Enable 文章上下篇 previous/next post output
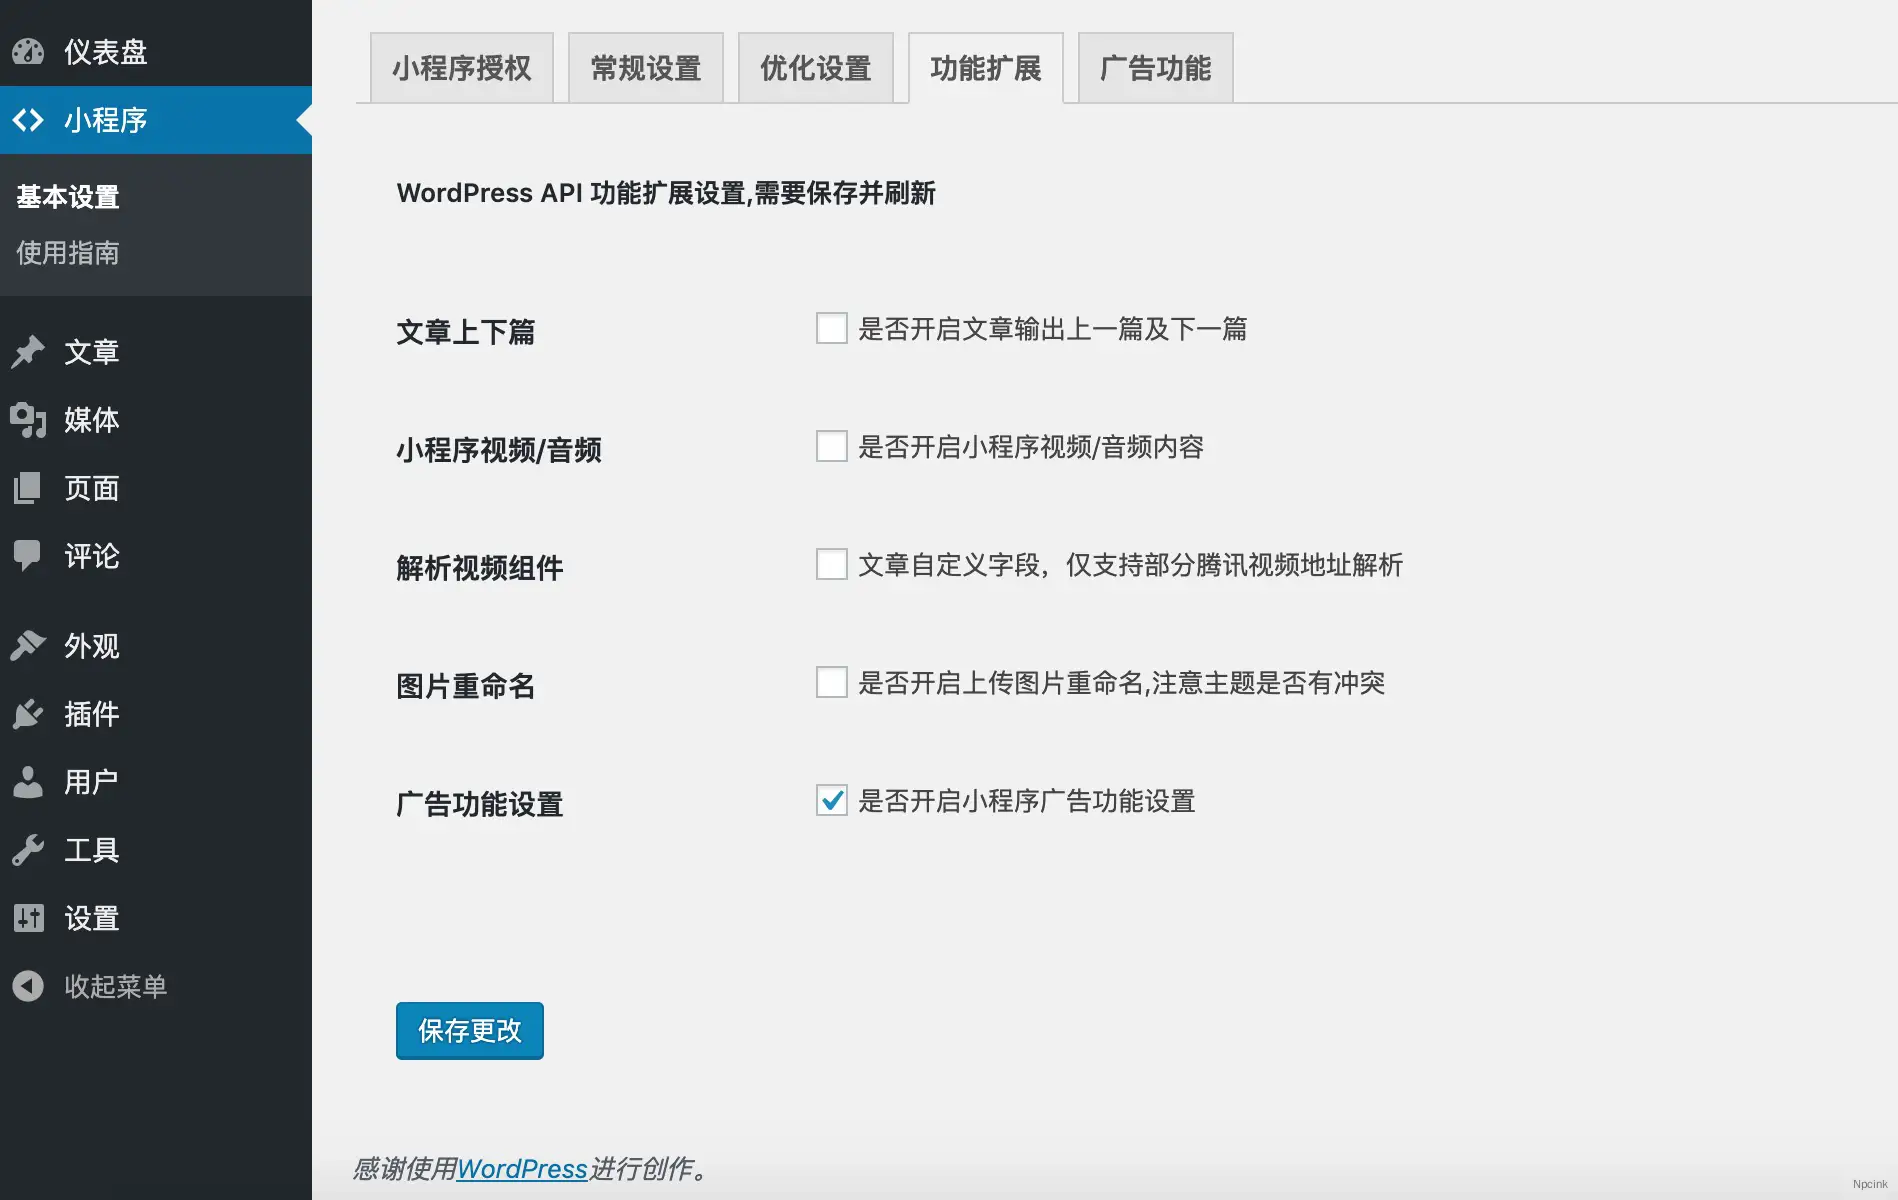Viewport: 1898px width, 1200px height. pos(831,329)
